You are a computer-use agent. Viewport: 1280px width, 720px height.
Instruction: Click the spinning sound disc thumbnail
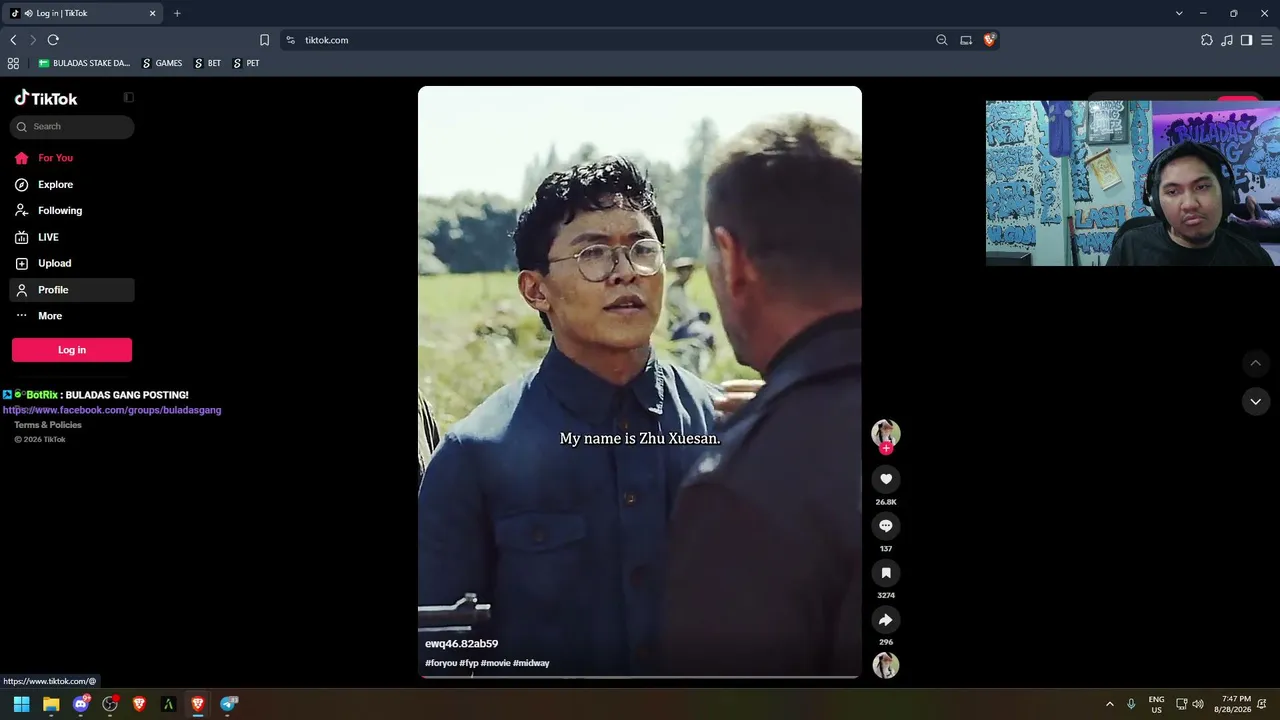pyautogui.click(x=886, y=665)
